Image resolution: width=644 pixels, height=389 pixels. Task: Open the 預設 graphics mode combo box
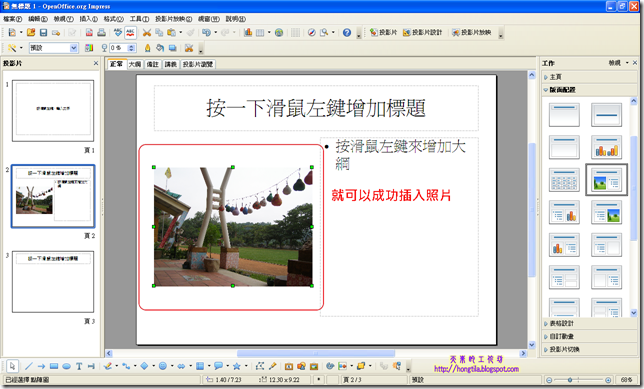tap(53, 48)
